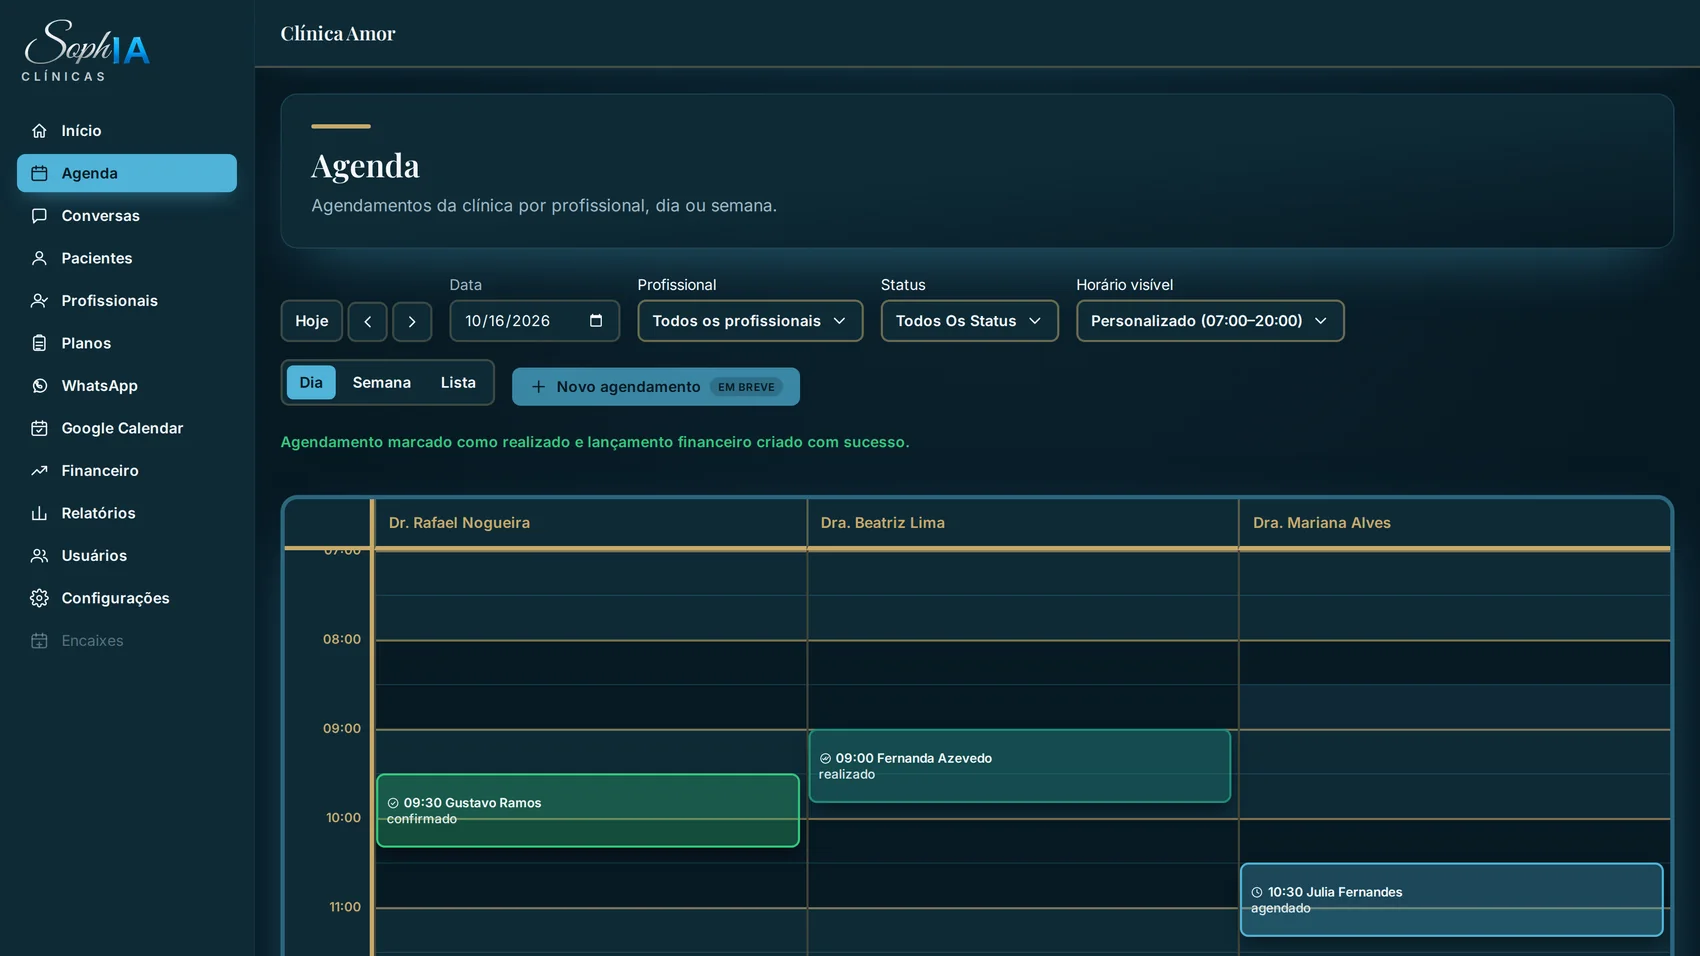This screenshot has height=956, width=1700.
Task: Open Relatórios from the sidebar
Action: 127,513
